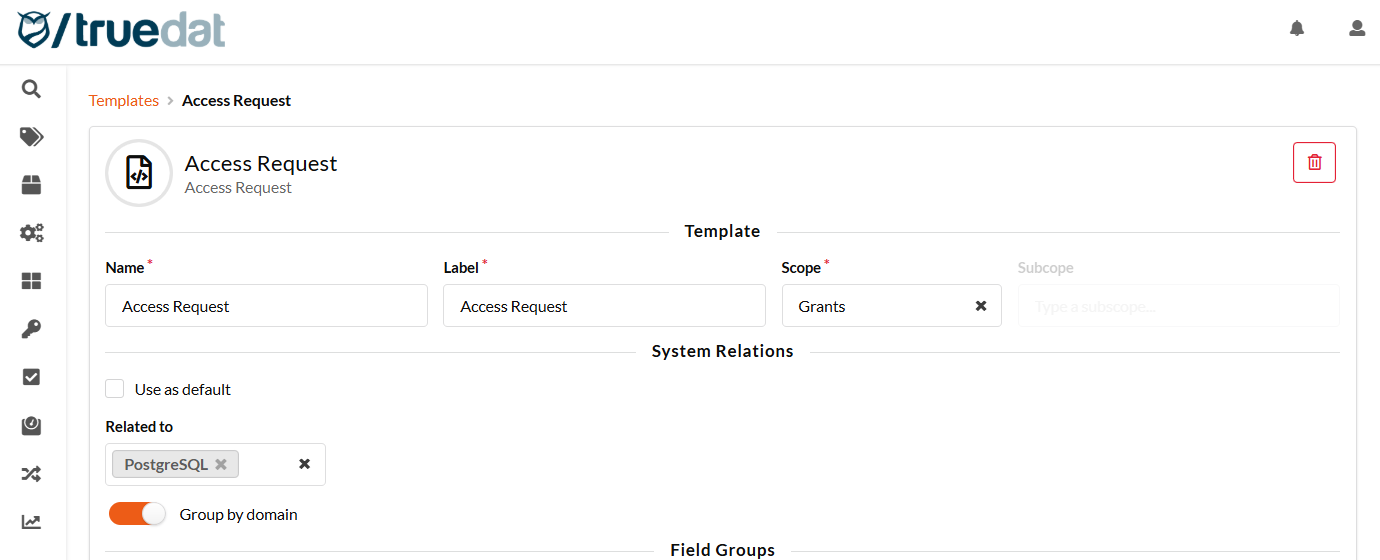This screenshot has height=560, width=1380.
Task: Go to Templates breadcrumb link
Action: pyautogui.click(x=124, y=100)
